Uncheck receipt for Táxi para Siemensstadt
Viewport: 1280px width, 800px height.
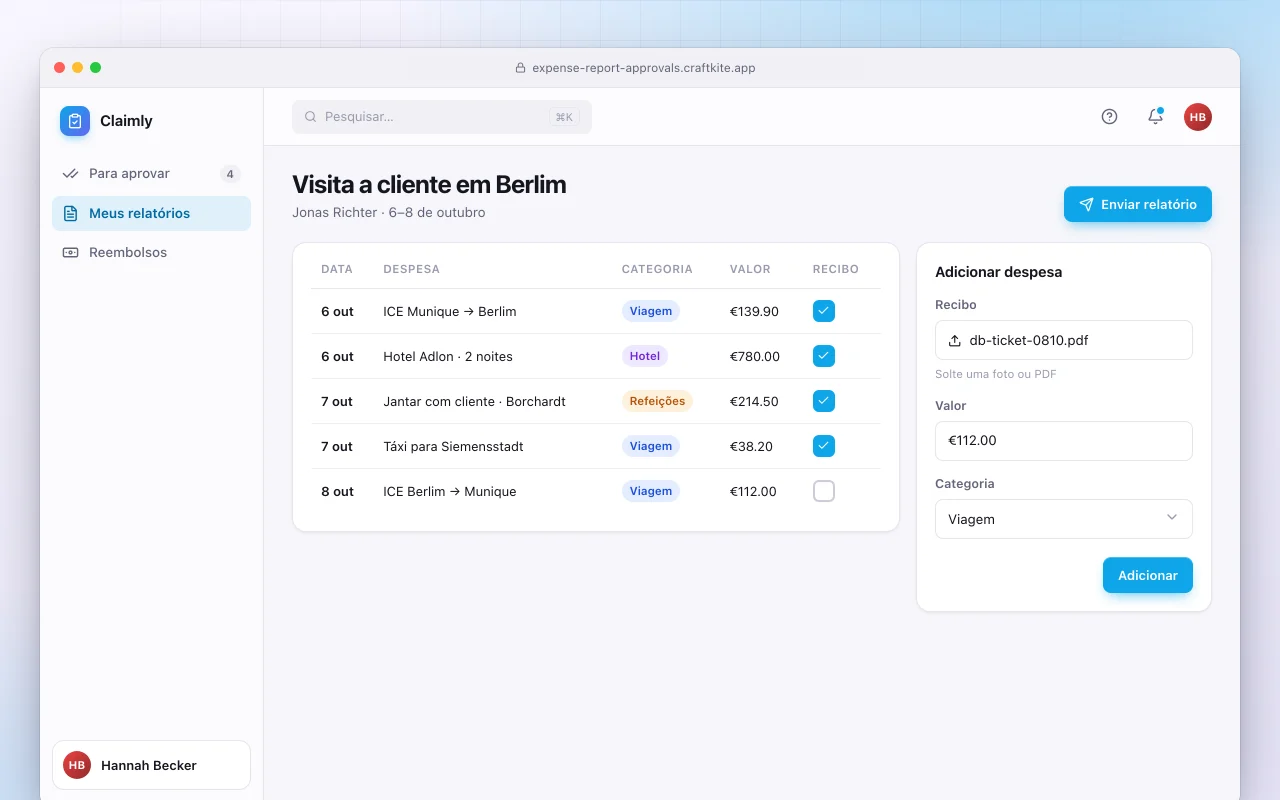point(824,446)
